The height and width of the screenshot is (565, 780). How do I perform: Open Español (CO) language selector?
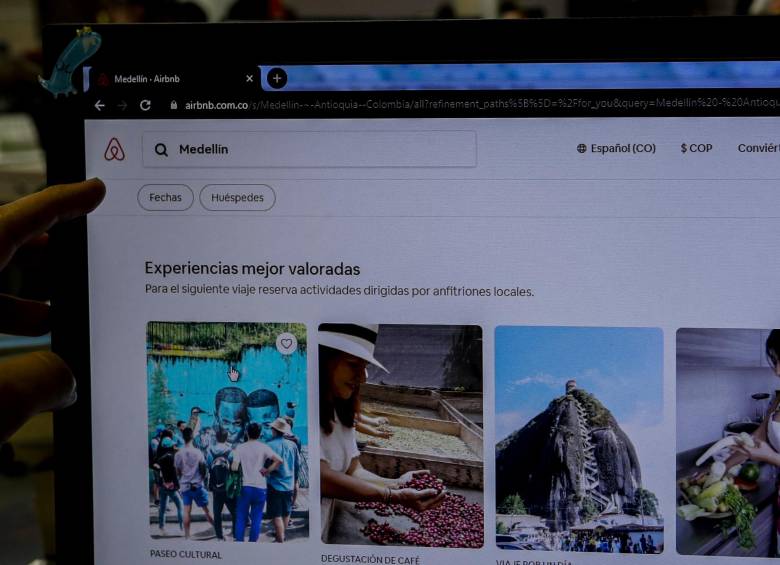(616, 148)
